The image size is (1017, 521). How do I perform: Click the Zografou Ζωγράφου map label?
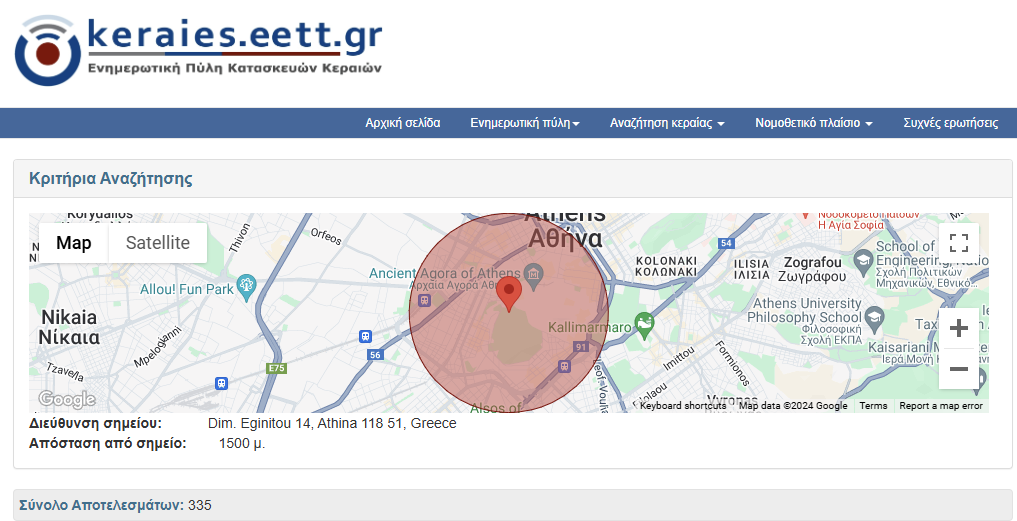812,269
